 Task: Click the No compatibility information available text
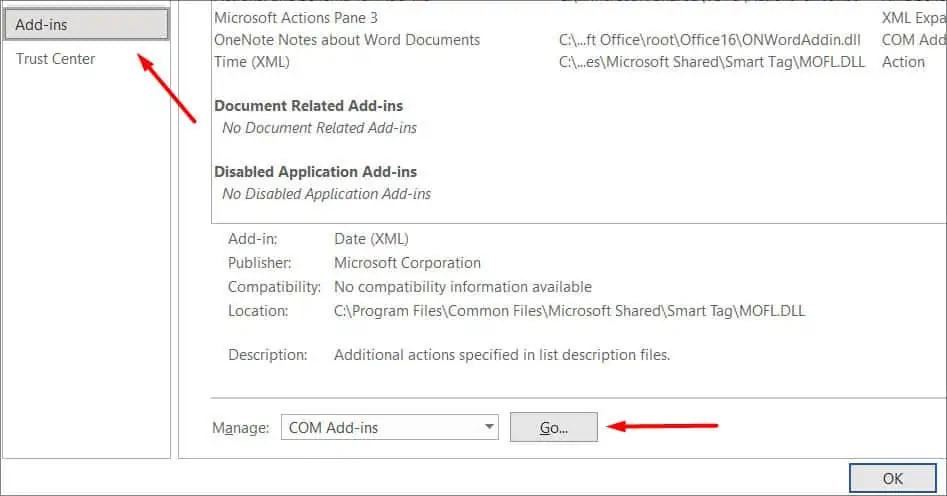[x=463, y=287]
